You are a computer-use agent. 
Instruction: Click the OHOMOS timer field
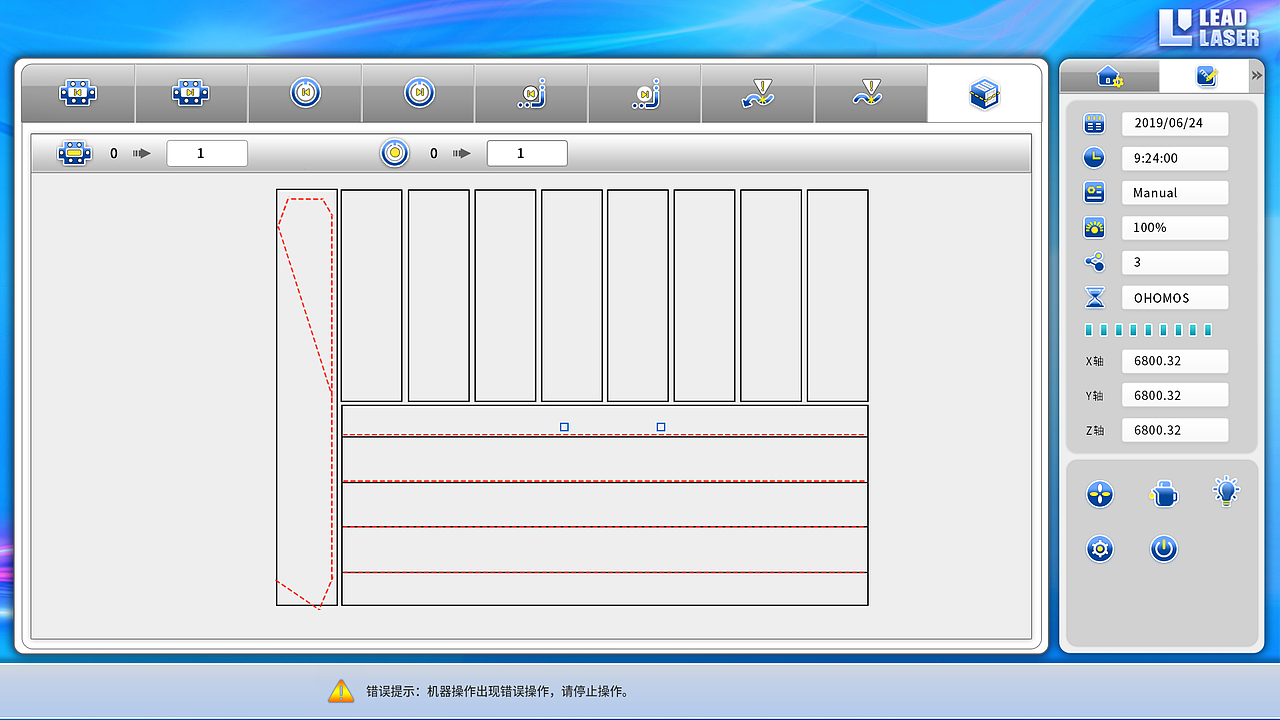tap(1175, 298)
